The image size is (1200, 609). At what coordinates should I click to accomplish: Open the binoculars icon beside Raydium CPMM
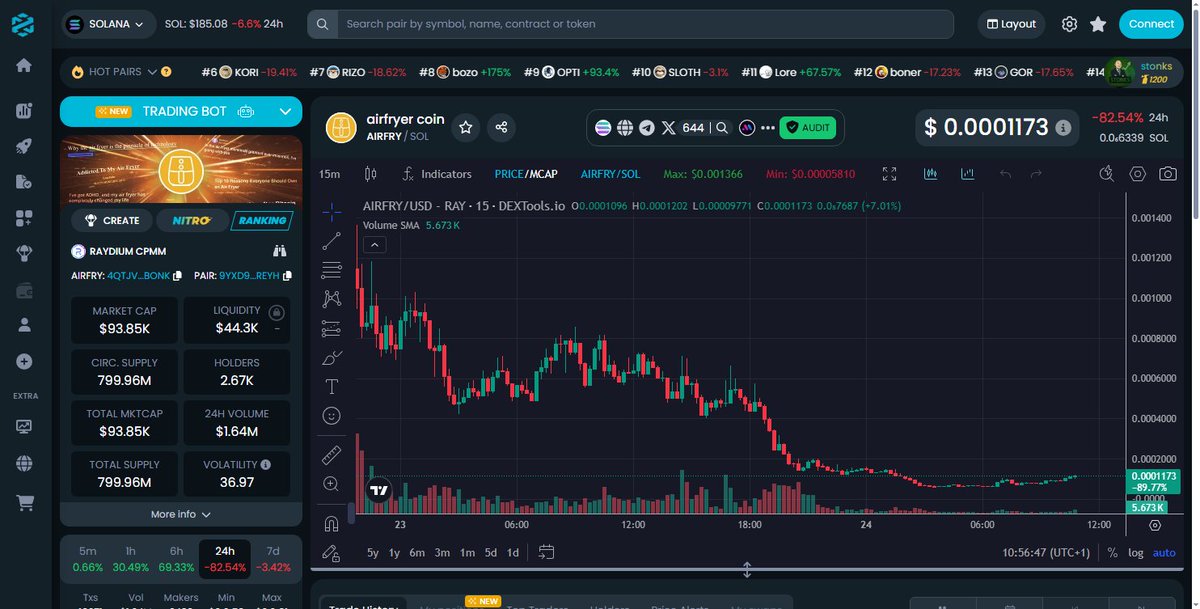click(x=280, y=251)
